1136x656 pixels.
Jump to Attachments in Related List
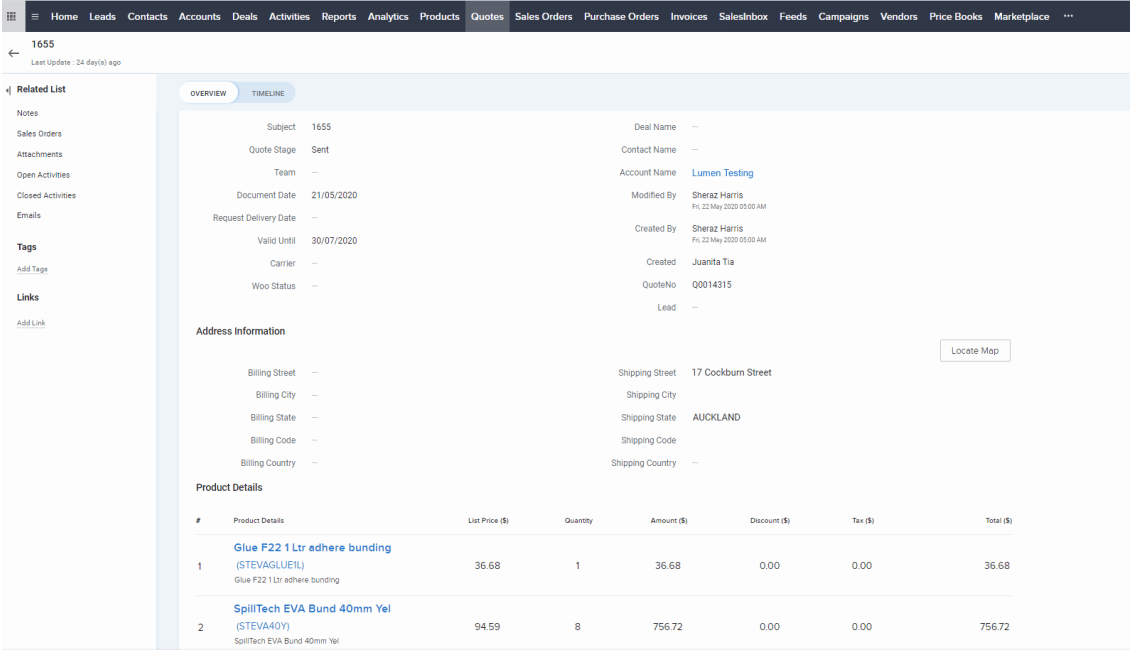(x=39, y=154)
